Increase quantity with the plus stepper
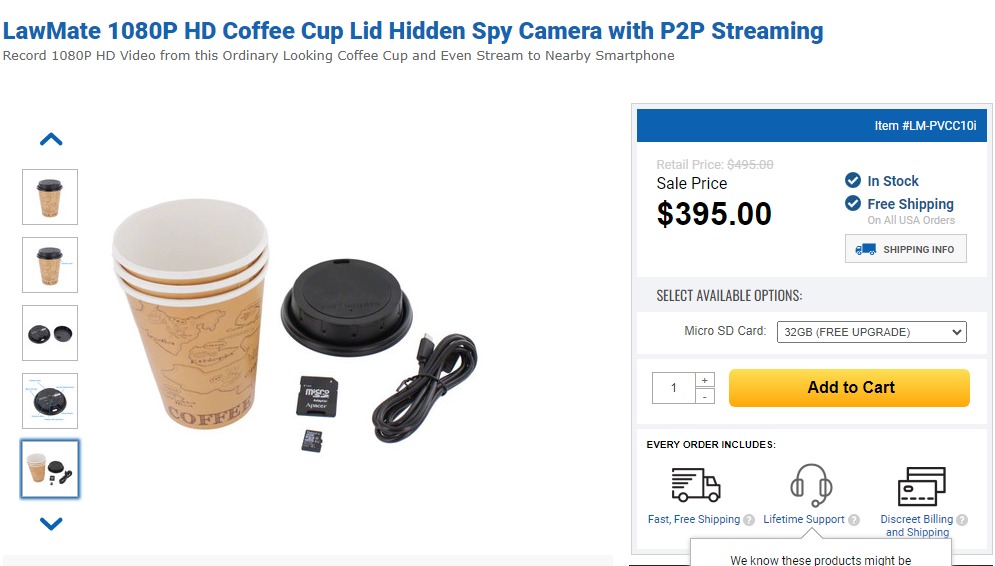The image size is (995, 566). 704,380
